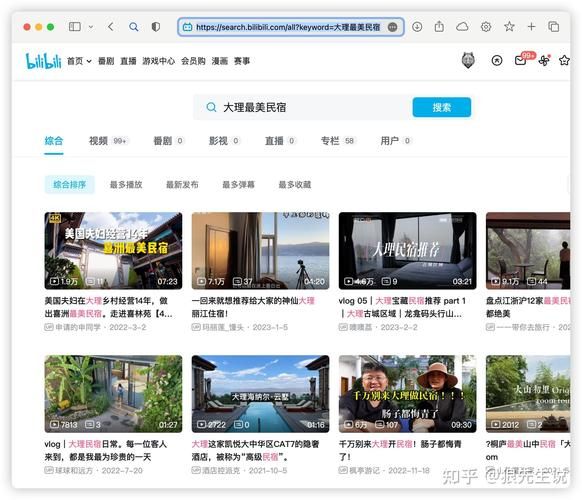
Task: Switch to 视频 99+ tab
Action: pyautogui.click(x=108, y=141)
